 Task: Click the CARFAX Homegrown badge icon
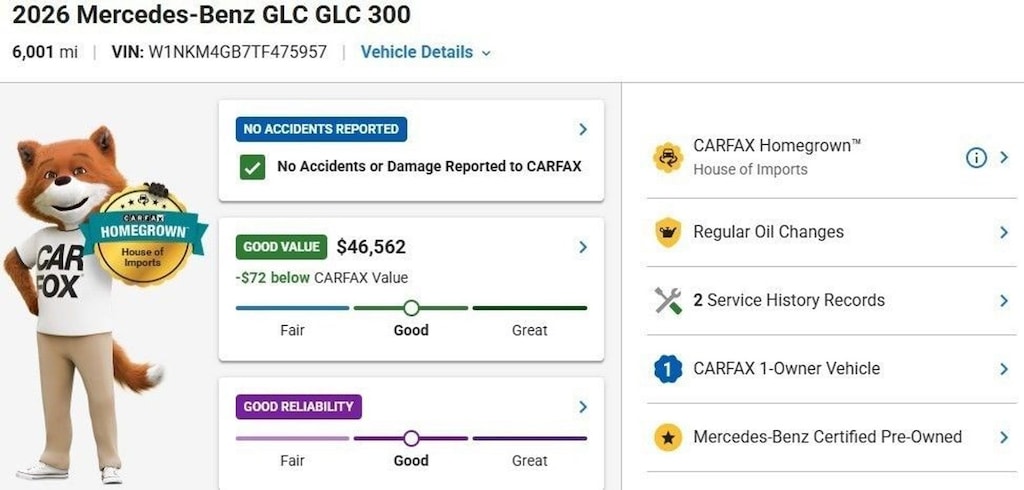(x=668, y=157)
